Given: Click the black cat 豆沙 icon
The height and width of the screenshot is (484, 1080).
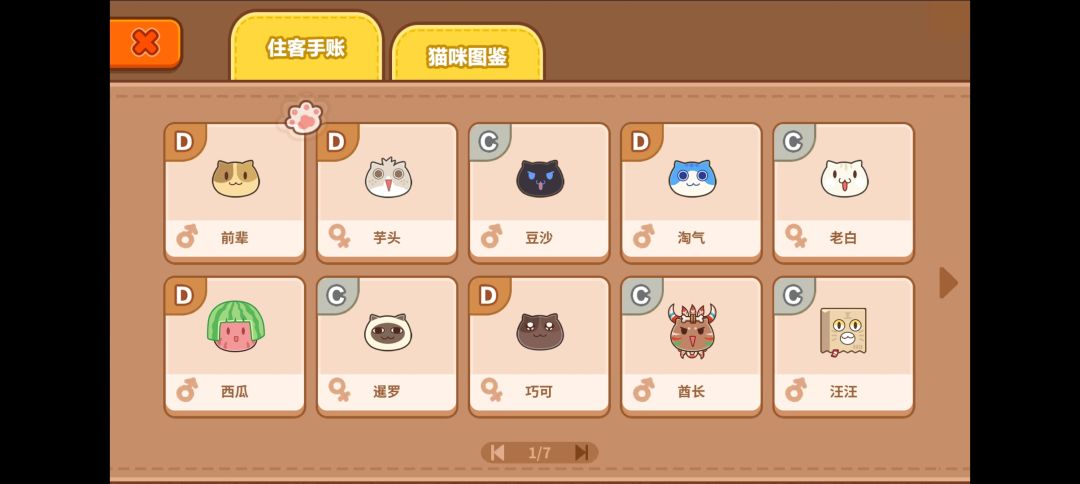Looking at the screenshot, I should click(x=540, y=179).
